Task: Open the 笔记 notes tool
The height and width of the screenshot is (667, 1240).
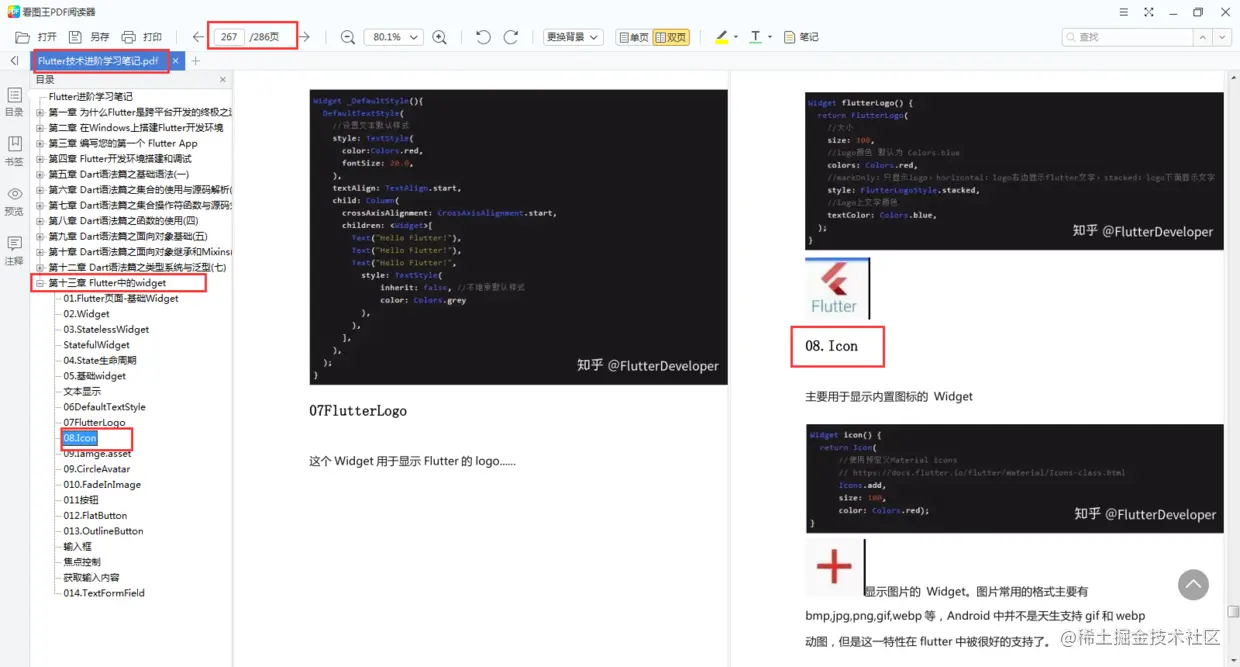Action: (x=801, y=37)
